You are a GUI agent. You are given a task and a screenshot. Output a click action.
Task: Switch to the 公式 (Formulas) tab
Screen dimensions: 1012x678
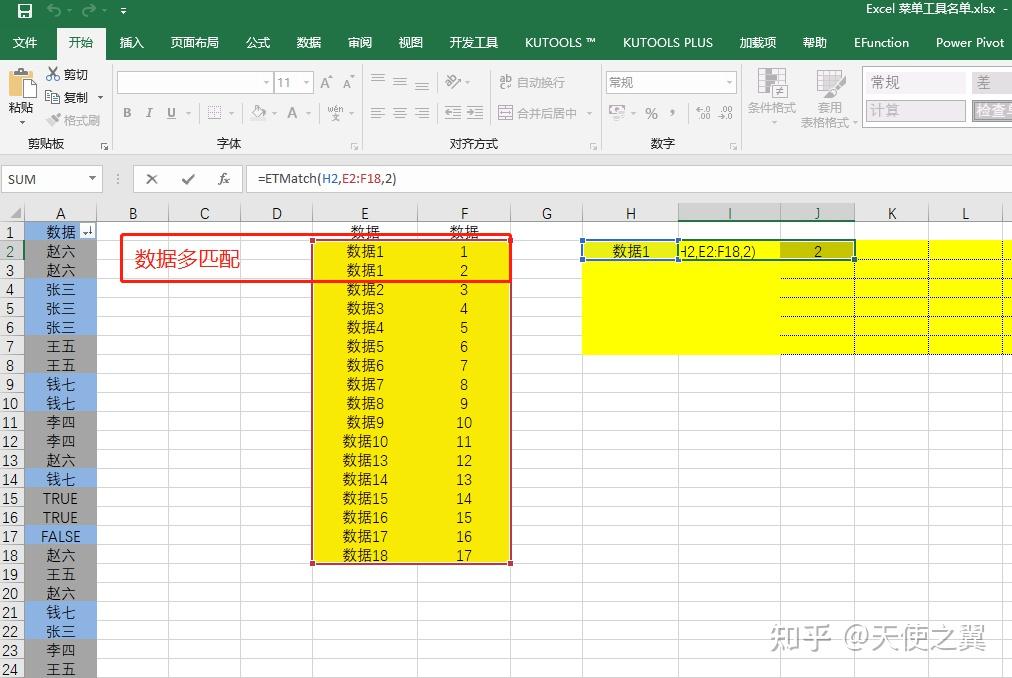click(x=258, y=43)
